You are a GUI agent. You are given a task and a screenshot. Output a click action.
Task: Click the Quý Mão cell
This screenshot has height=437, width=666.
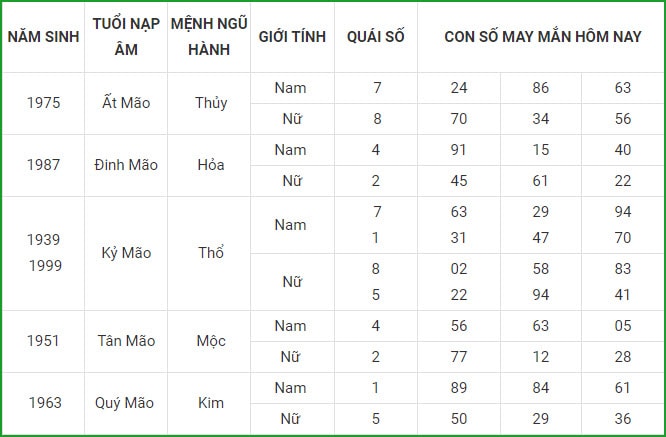pos(126,403)
